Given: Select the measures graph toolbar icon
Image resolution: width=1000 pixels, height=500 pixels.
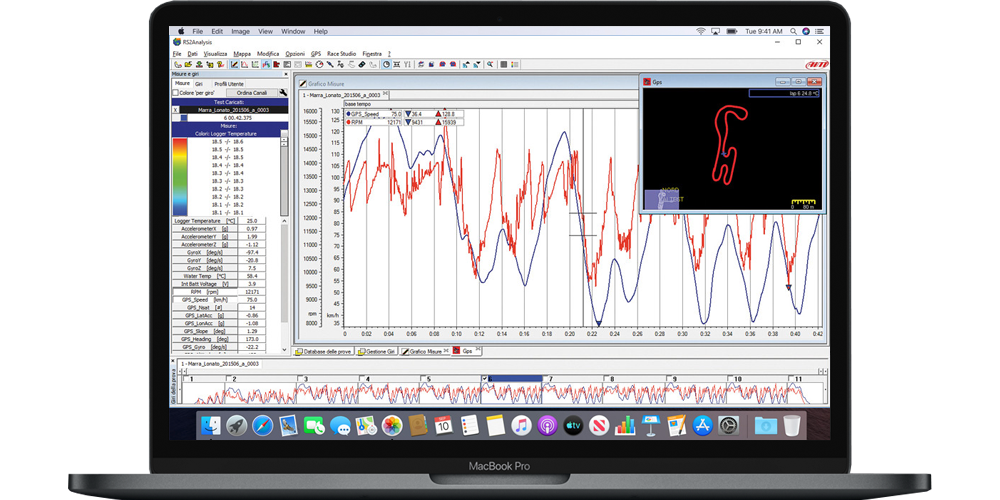Looking at the screenshot, I should coord(233,64).
